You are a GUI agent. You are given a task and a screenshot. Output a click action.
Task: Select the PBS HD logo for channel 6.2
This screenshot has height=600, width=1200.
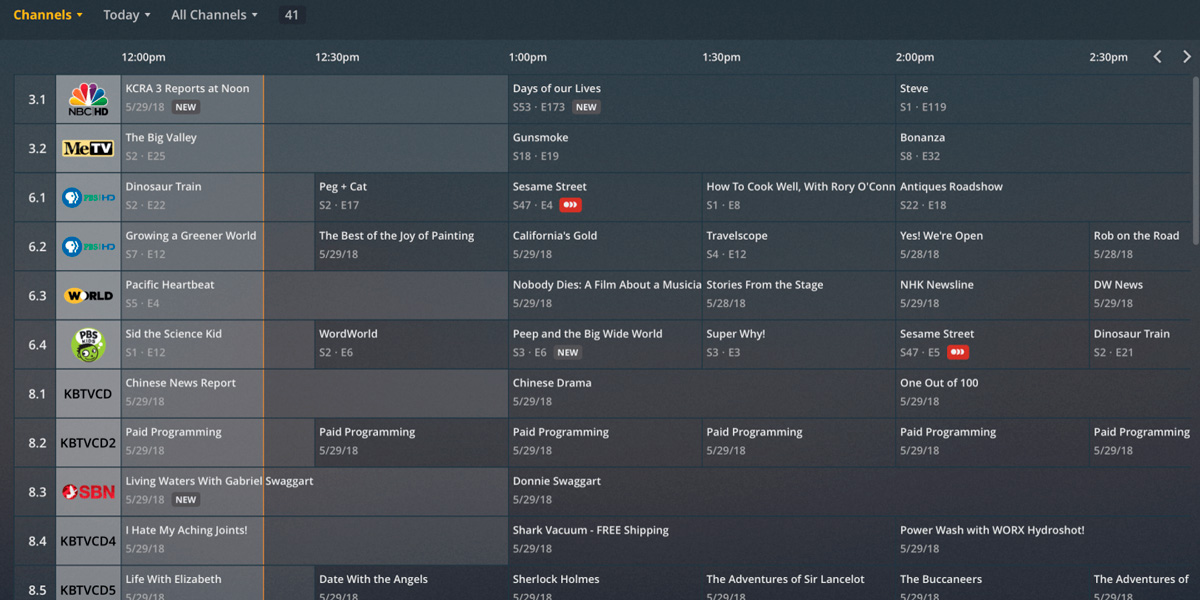coord(88,246)
